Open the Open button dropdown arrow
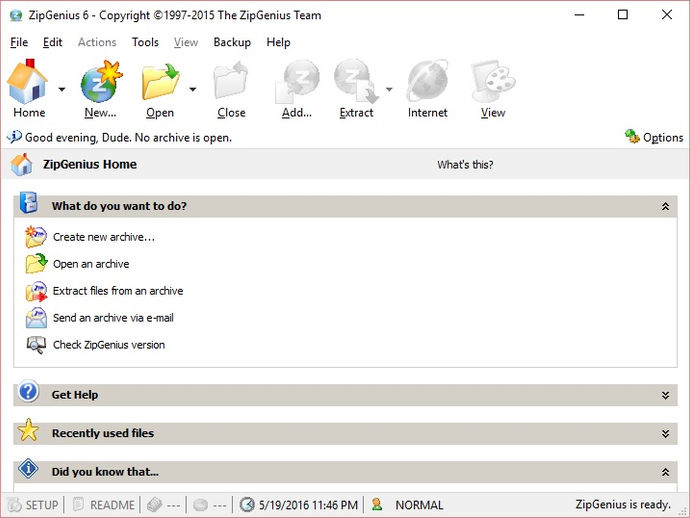690x518 pixels. [x=193, y=89]
